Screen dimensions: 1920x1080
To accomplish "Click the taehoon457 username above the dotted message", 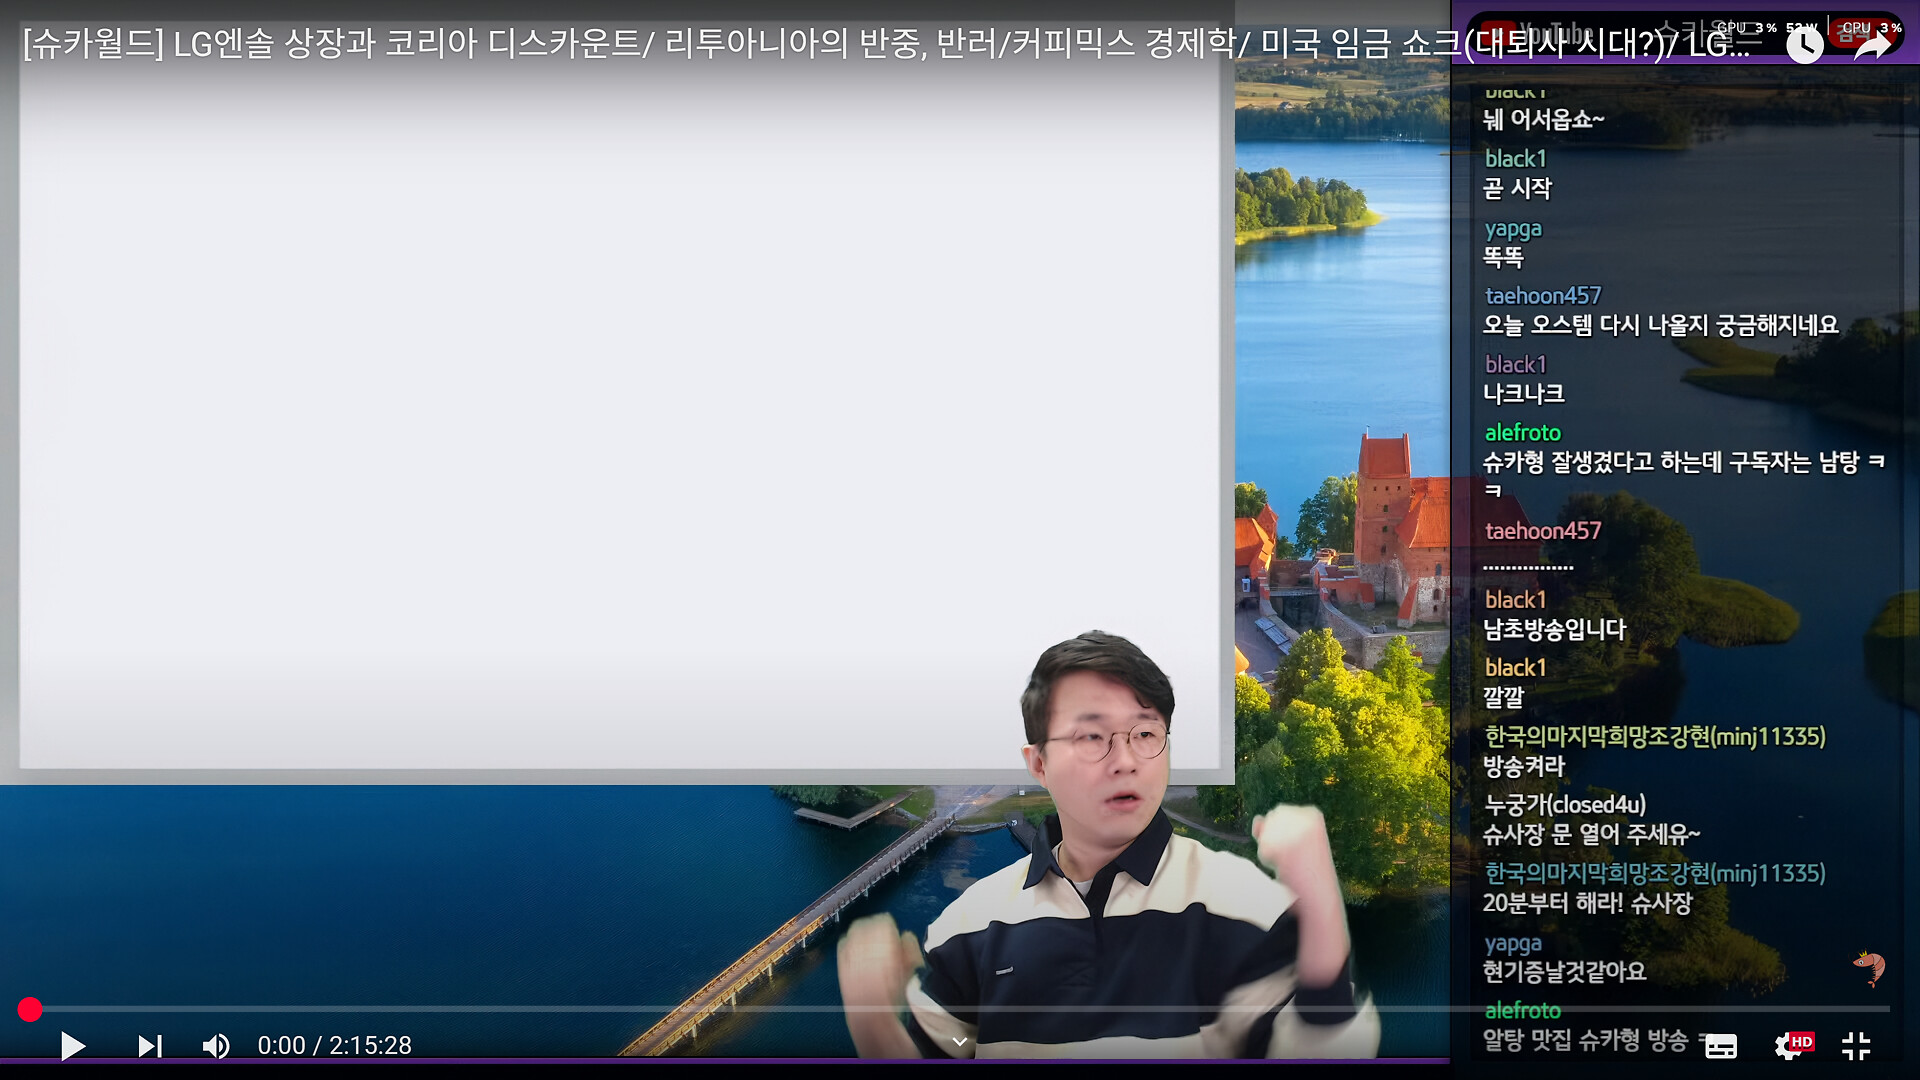I will tap(1542, 531).
